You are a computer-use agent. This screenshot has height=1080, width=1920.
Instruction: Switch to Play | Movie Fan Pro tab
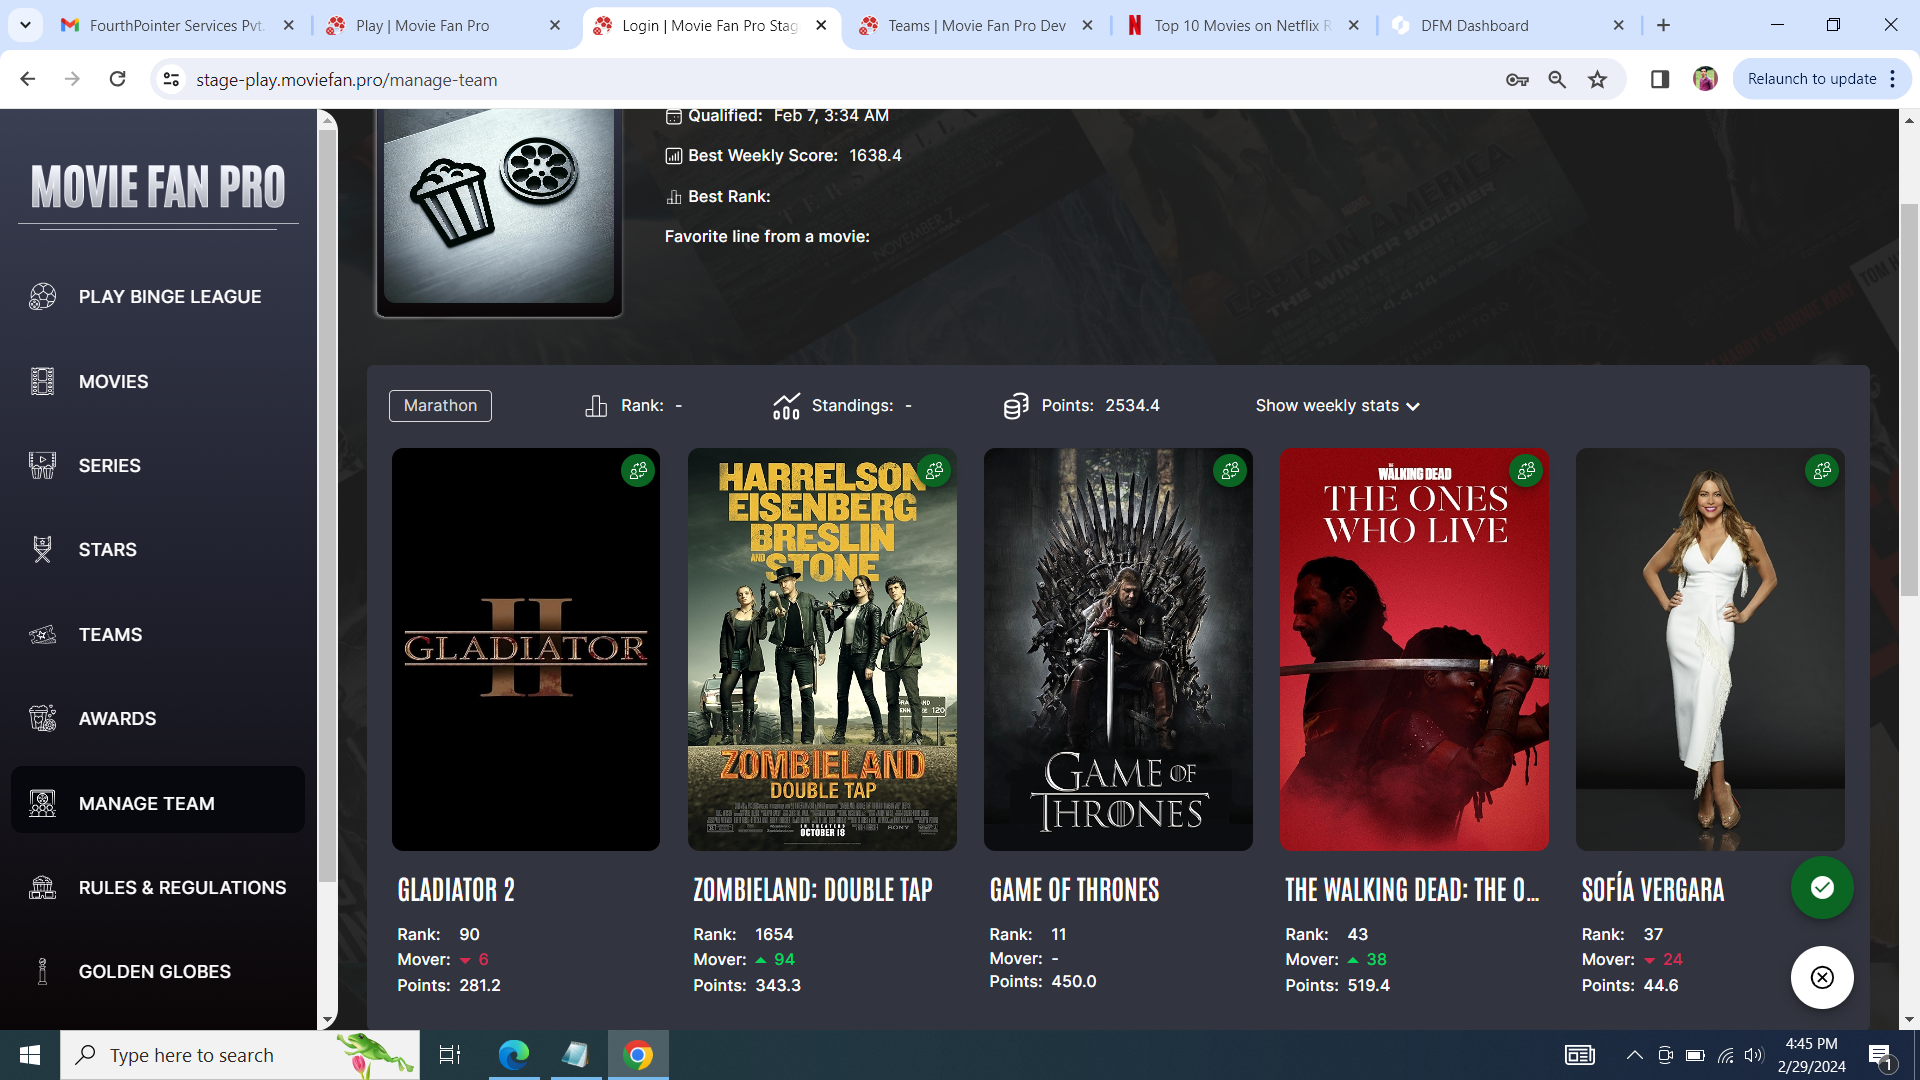442,26
